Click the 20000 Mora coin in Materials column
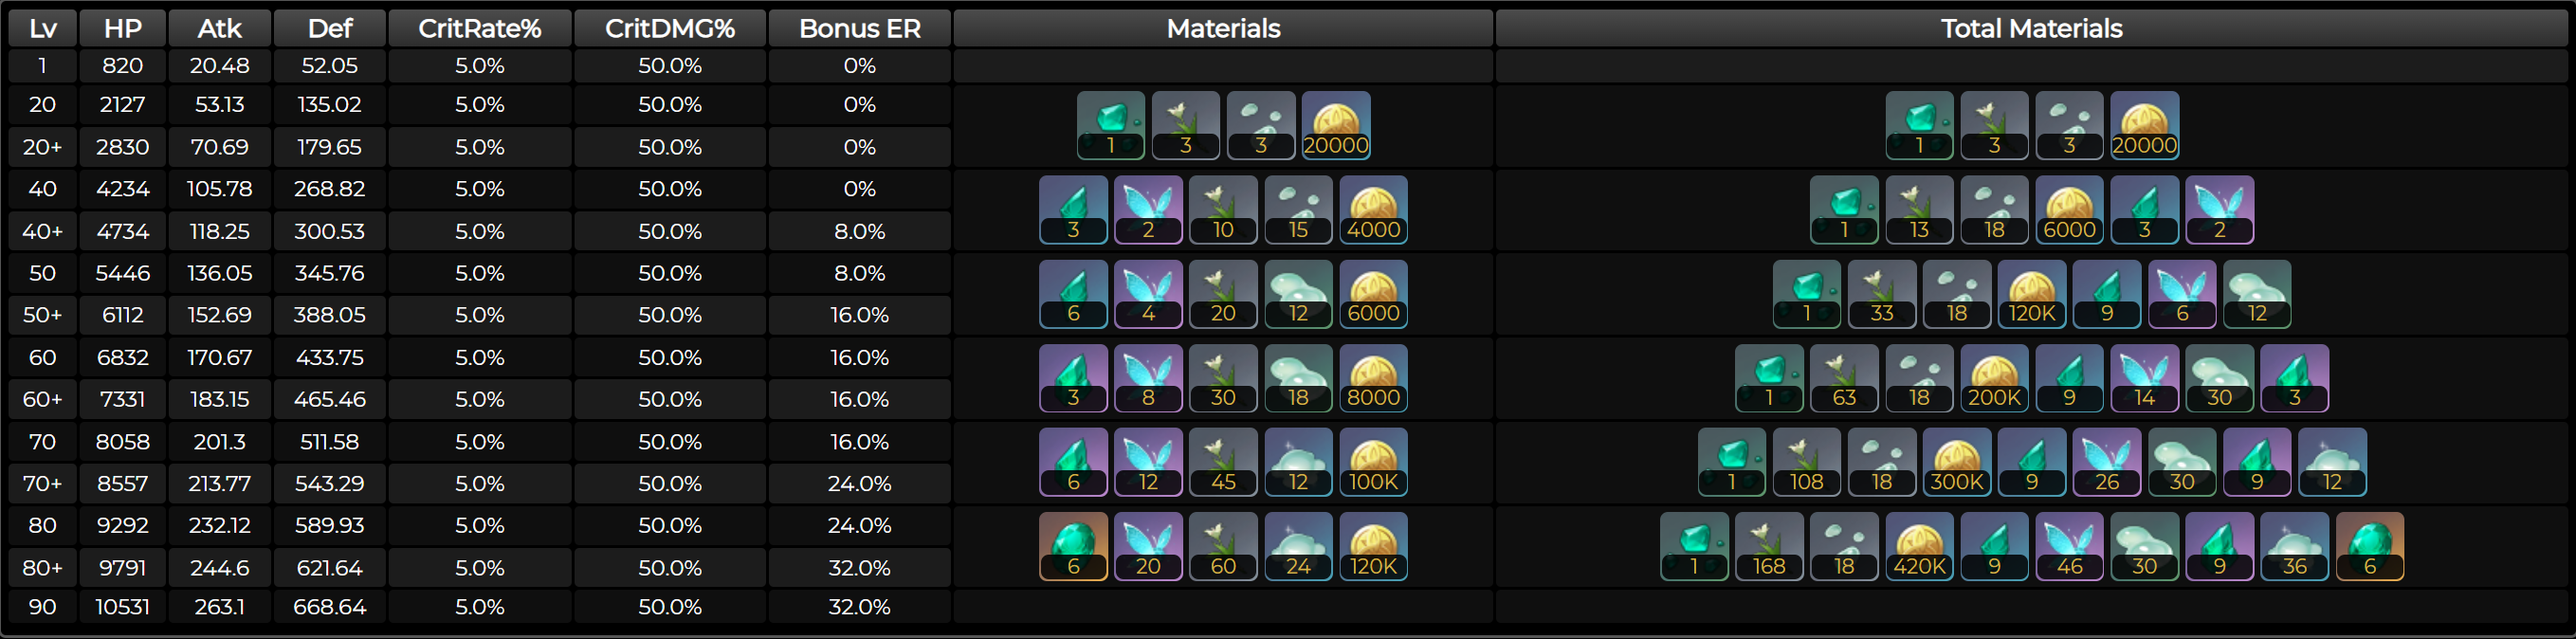This screenshot has height=639, width=2576. coord(1335,125)
